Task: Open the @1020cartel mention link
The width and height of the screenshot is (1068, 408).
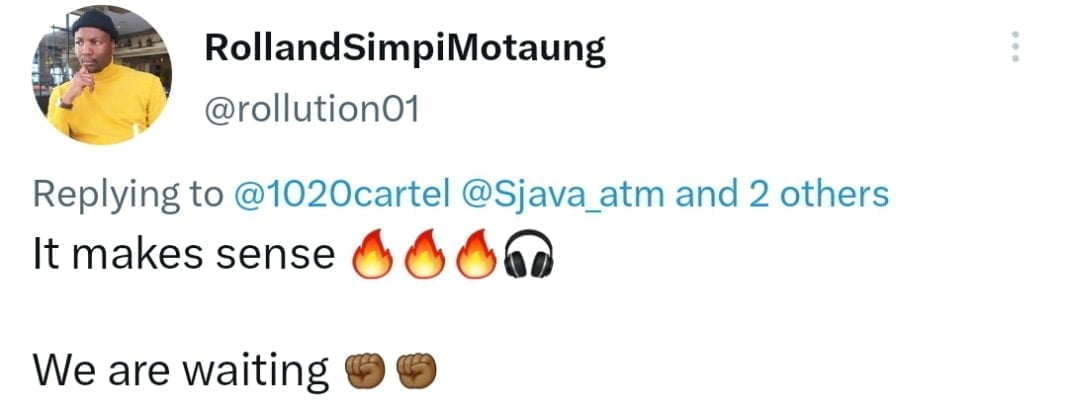Action: pos(341,195)
